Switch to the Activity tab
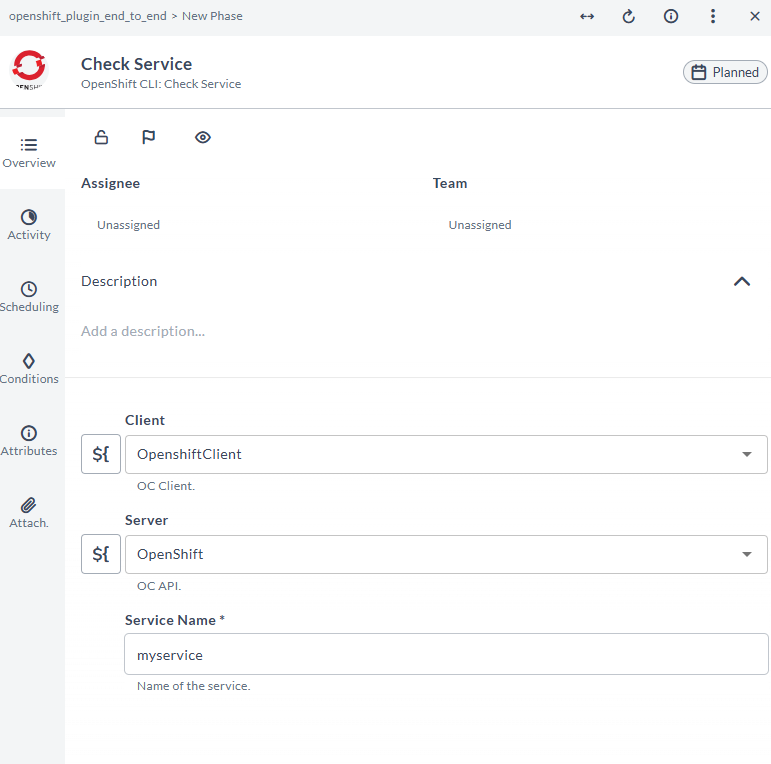This screenshot has height=764, width=771. point(29,225)
